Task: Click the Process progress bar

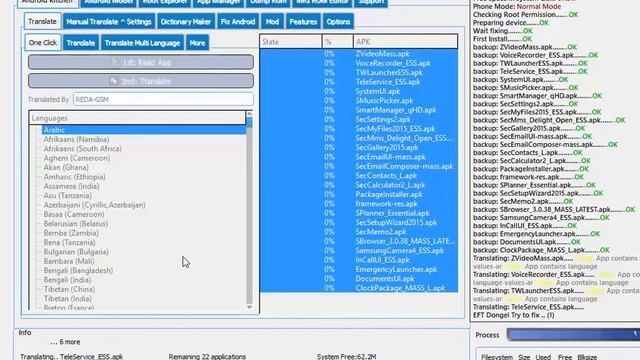Action: tap(573, 335)
